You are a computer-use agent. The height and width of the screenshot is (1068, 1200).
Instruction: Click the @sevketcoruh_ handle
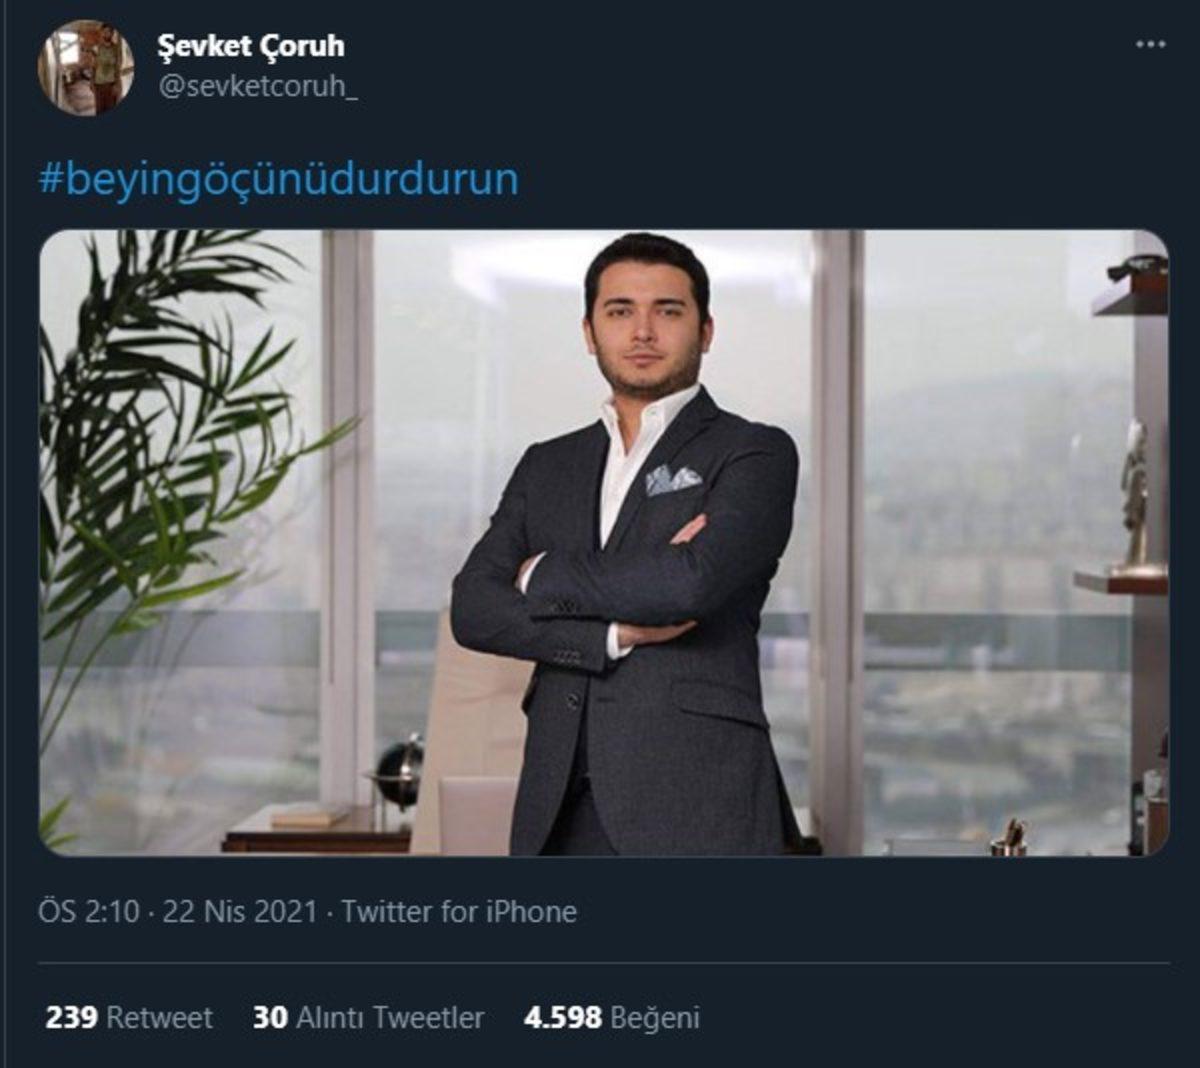(x=258, y=87)
